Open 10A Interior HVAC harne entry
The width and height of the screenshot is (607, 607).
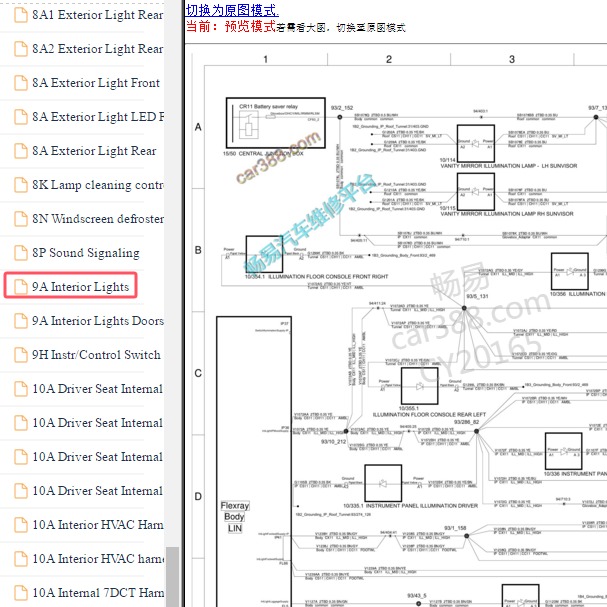[98, 559]
